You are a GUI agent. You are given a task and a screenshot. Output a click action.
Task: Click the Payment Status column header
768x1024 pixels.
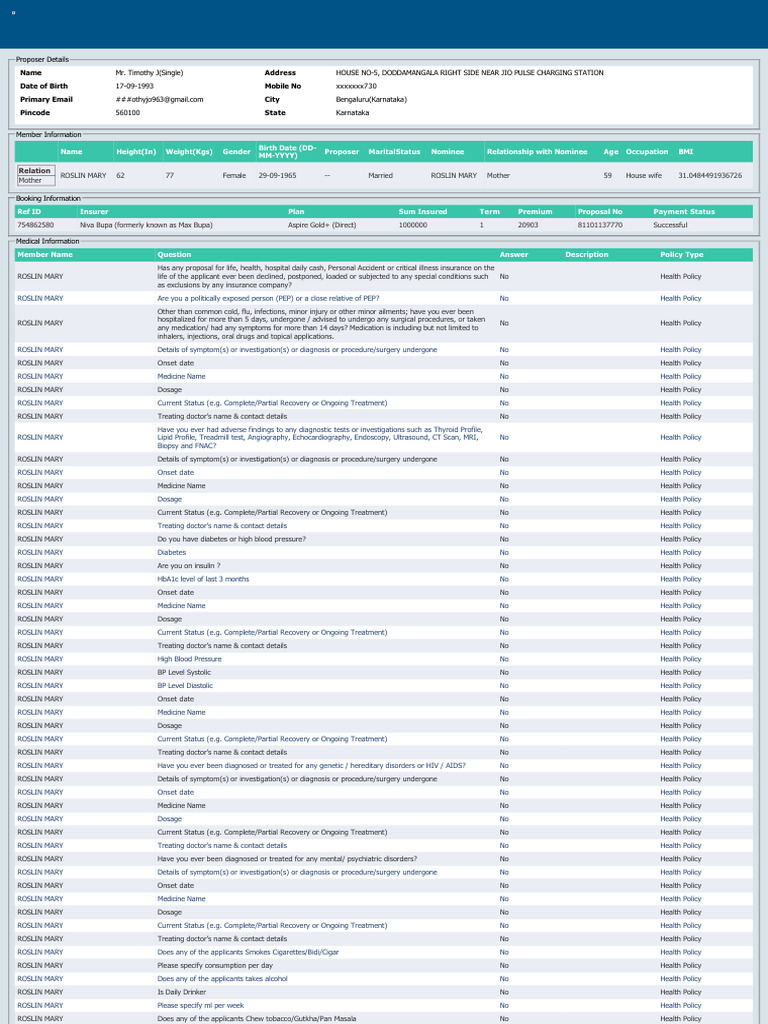point(684,212)
